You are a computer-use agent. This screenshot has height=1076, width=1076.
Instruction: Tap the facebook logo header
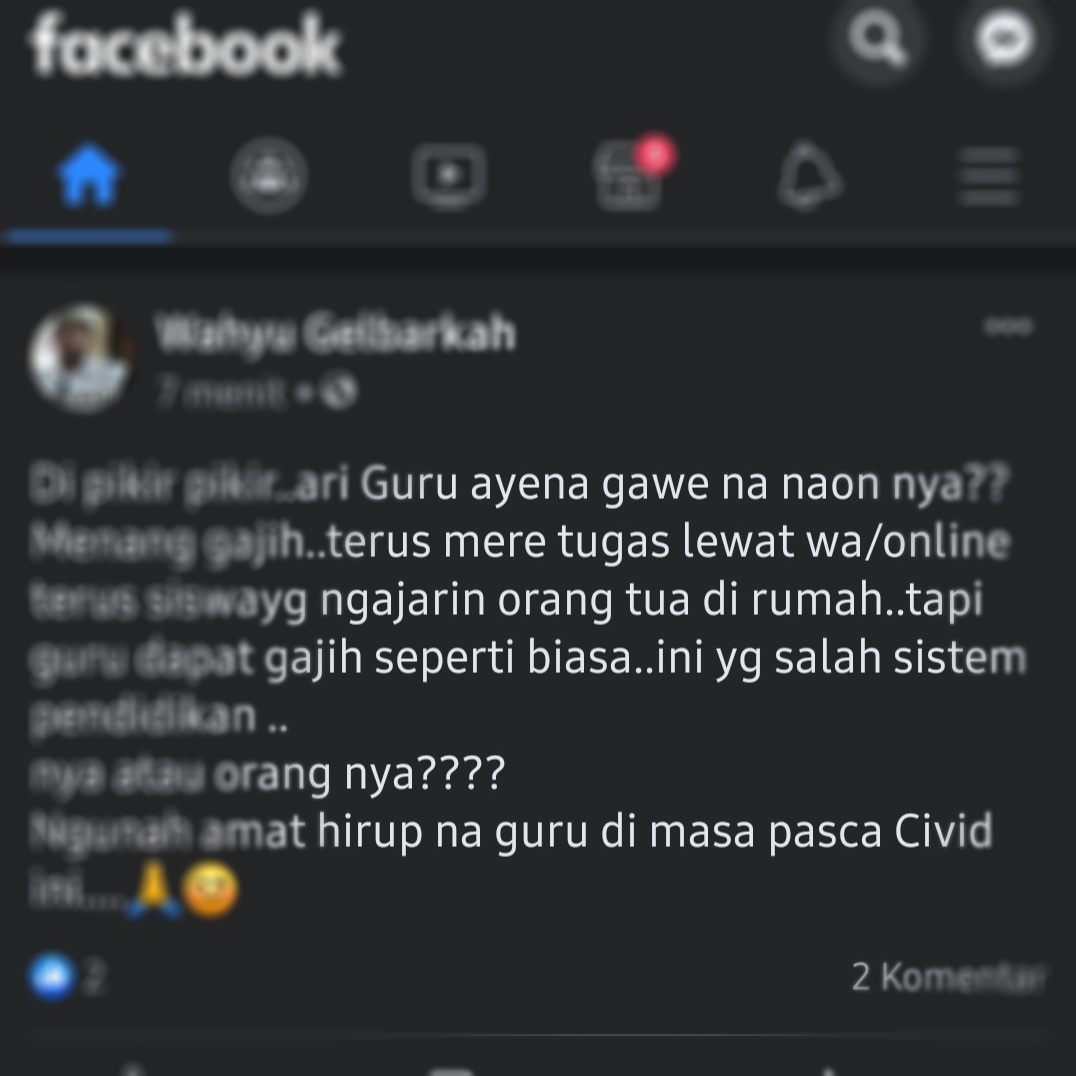click(x=185, y=45)
